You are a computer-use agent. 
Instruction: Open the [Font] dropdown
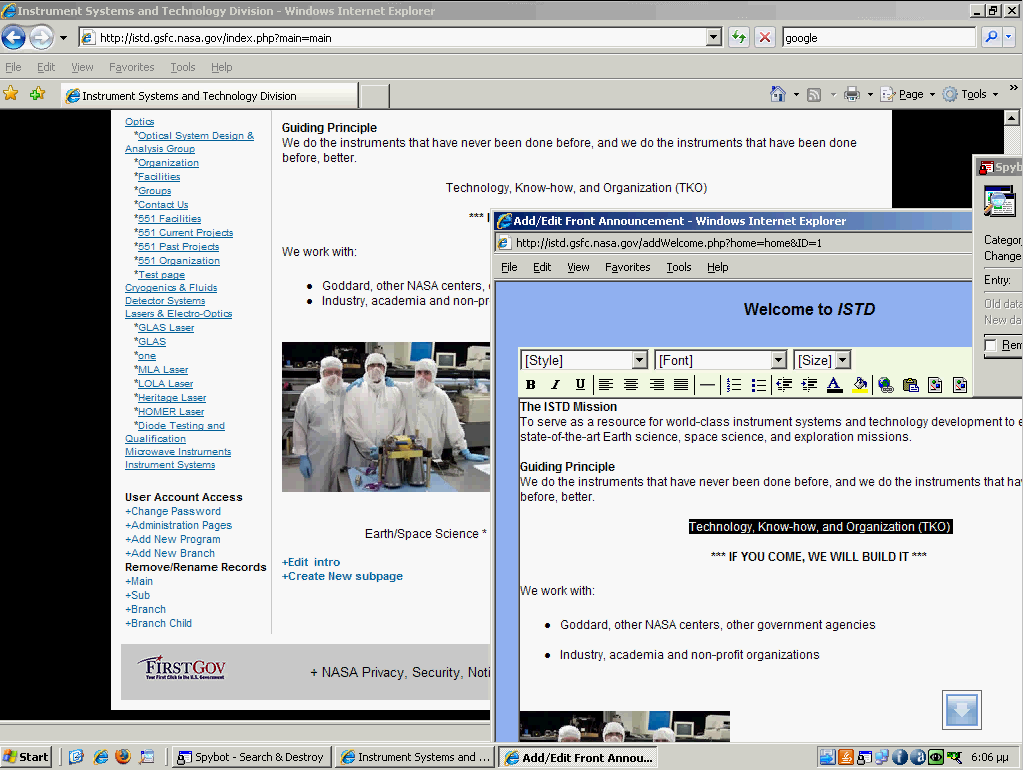tap(721, 360)
